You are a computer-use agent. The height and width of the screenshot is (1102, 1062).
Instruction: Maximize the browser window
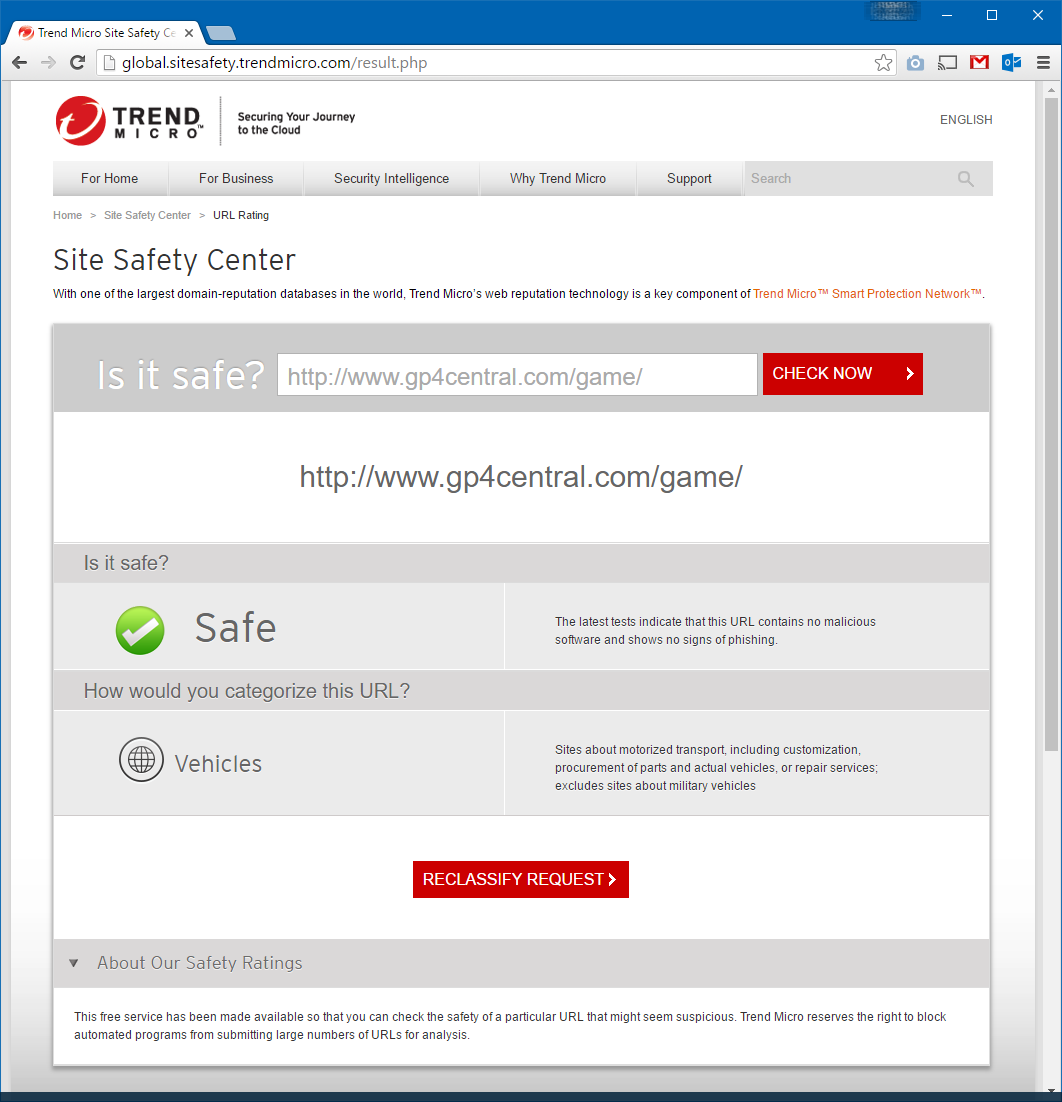pos(992,15)
